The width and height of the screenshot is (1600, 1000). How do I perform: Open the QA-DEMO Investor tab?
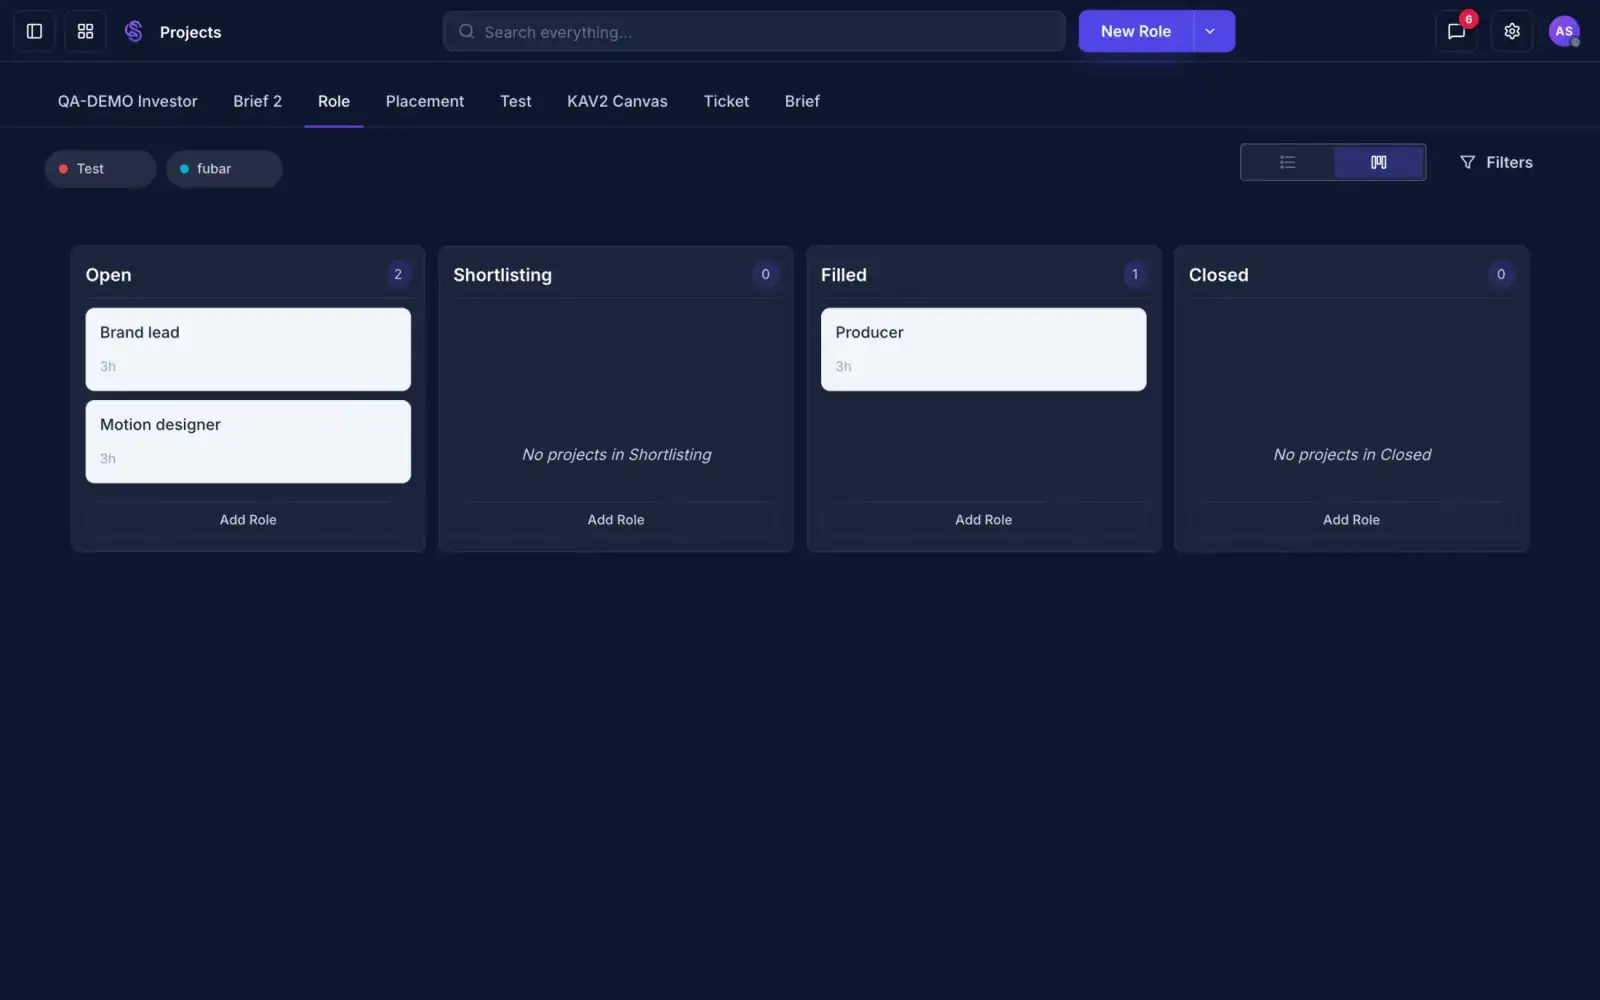[127, 101]
